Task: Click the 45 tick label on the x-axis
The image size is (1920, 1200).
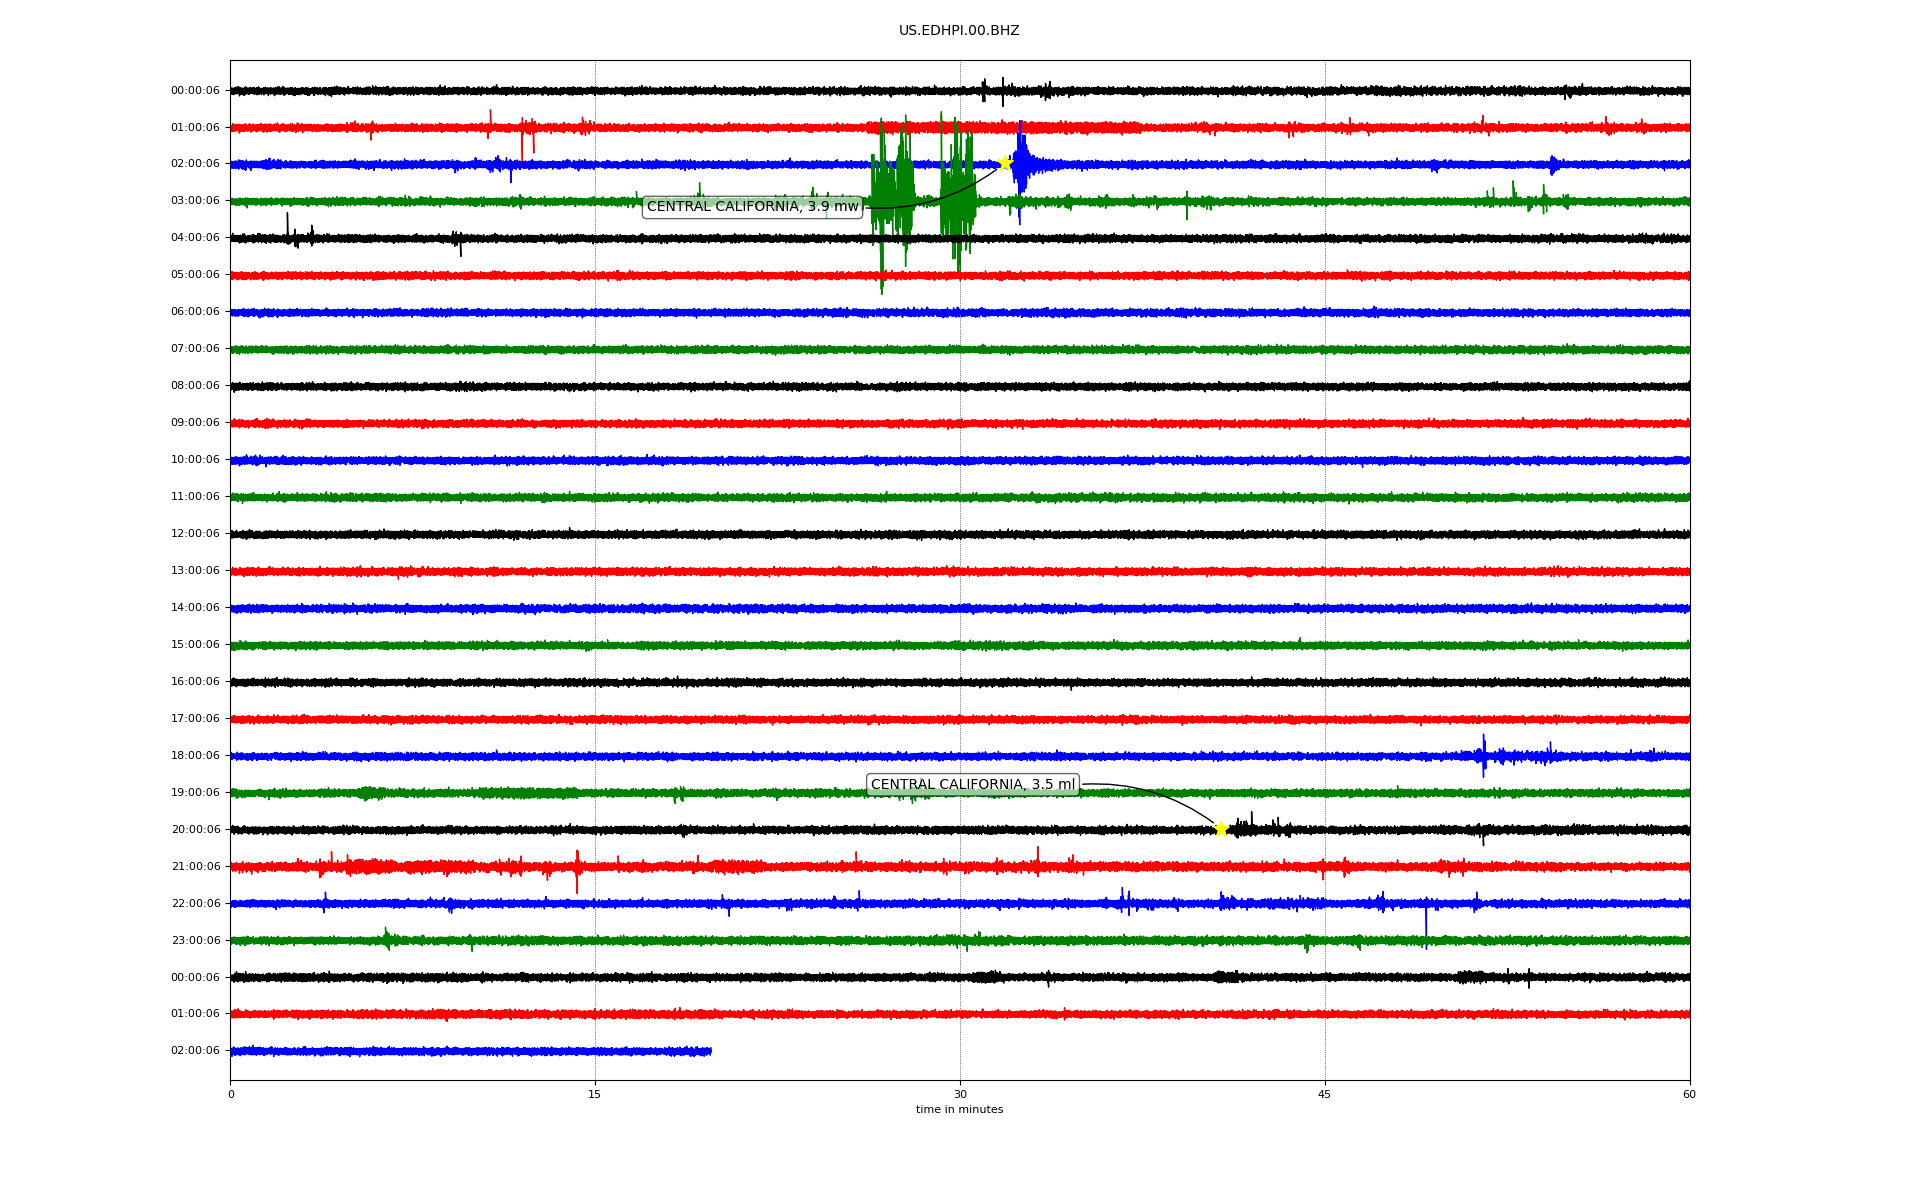Action: 1324,1094
